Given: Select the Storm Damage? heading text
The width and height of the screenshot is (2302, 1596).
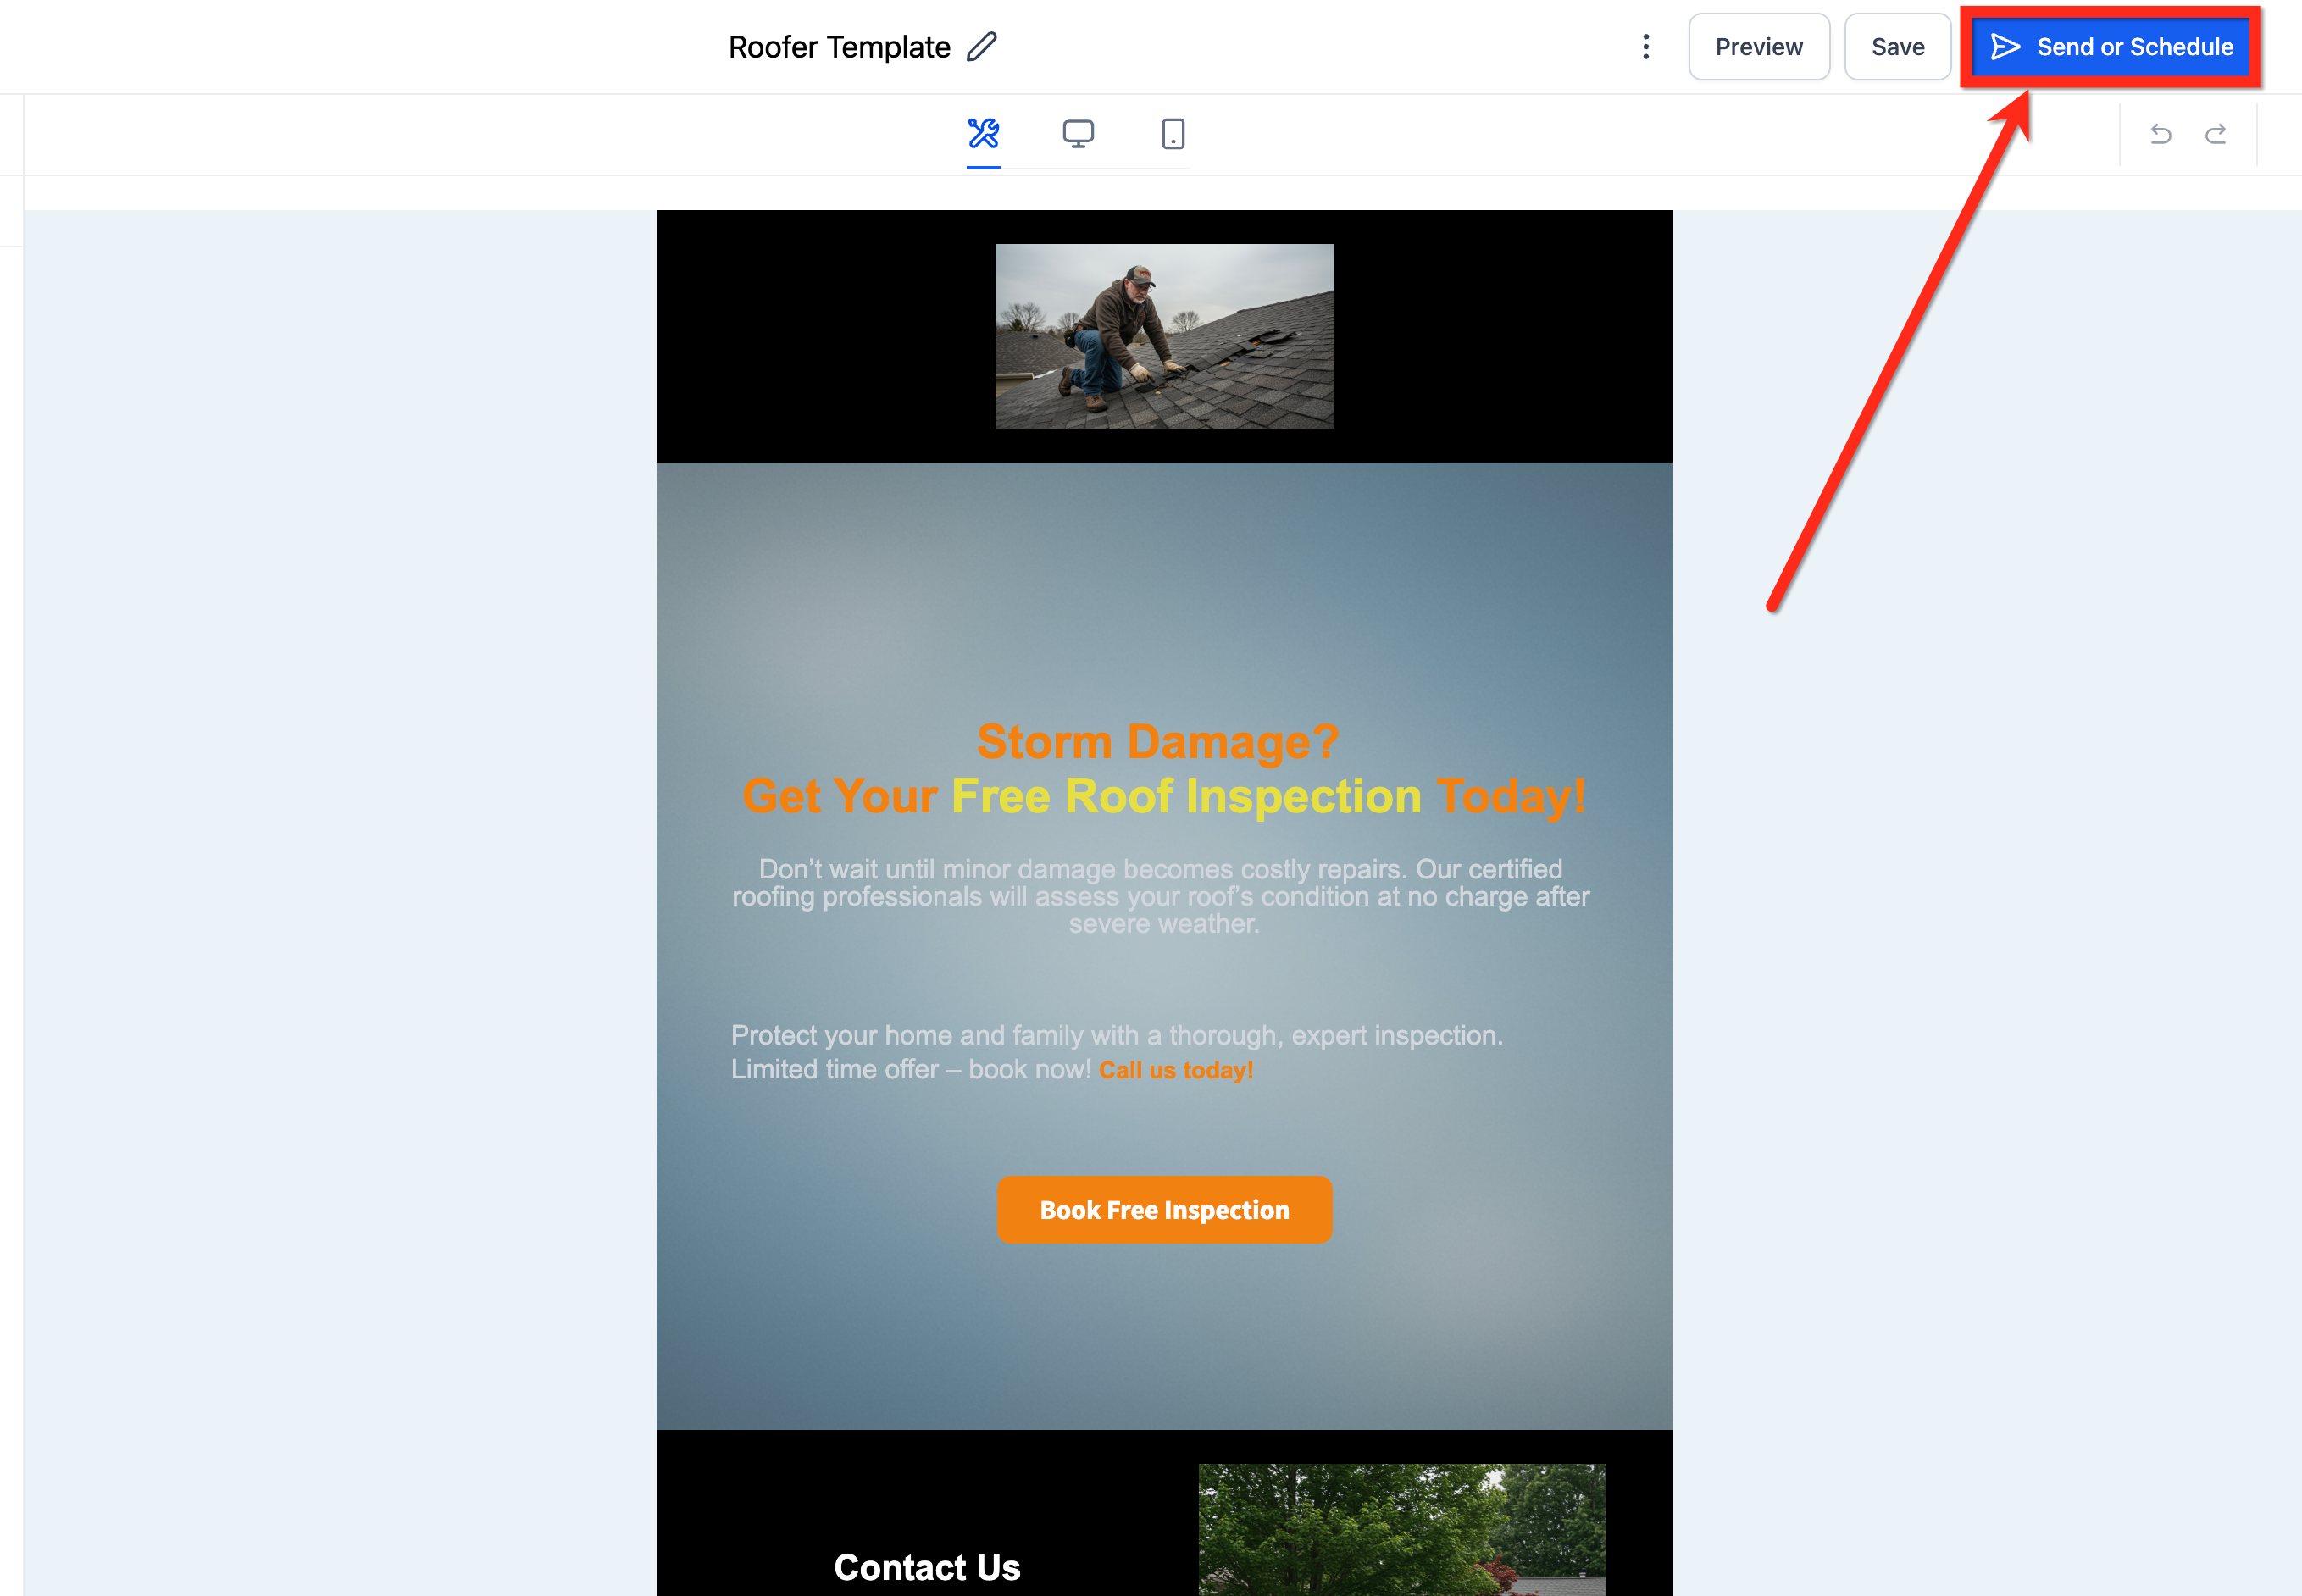Looking at the screenshot, I should tap(1157, 742).
